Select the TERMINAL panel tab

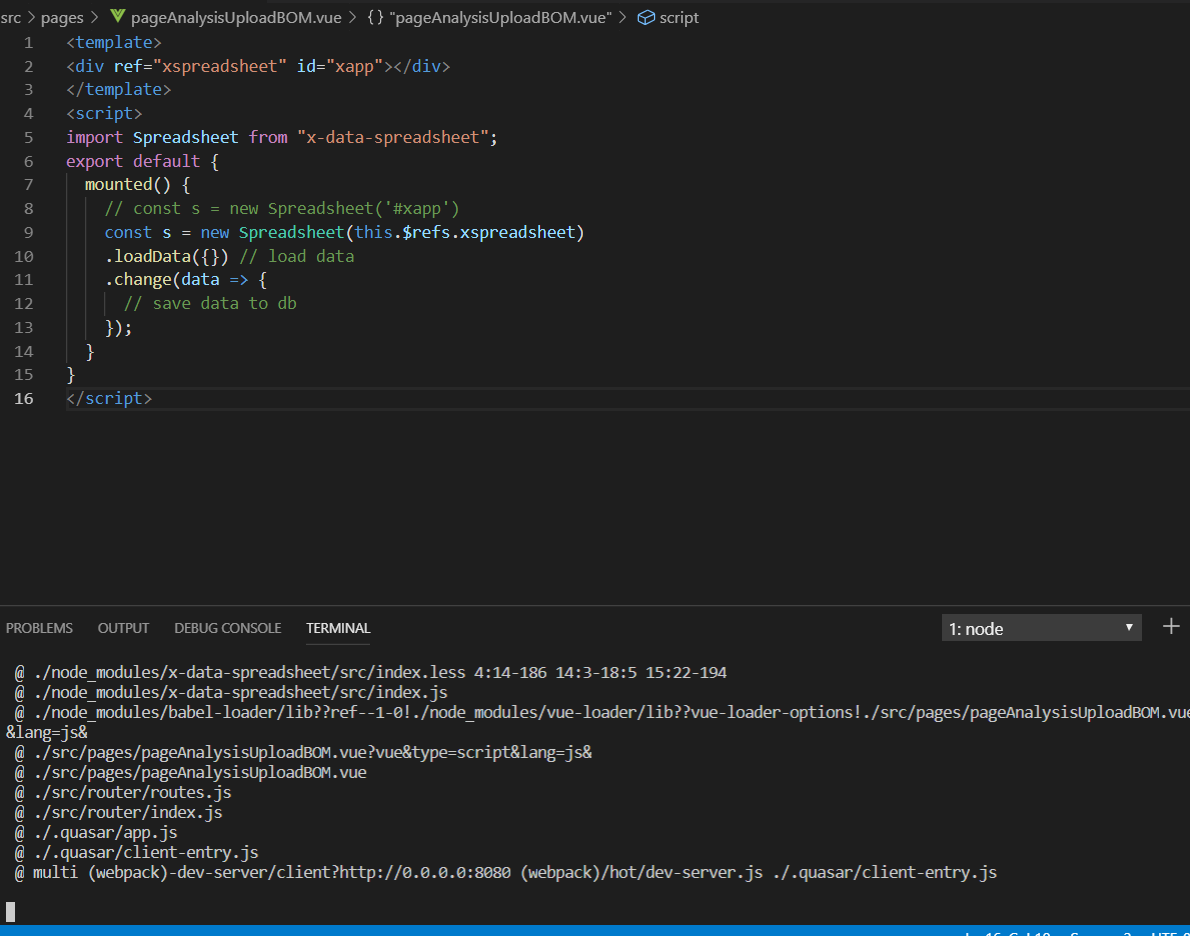tap(338, 628)
